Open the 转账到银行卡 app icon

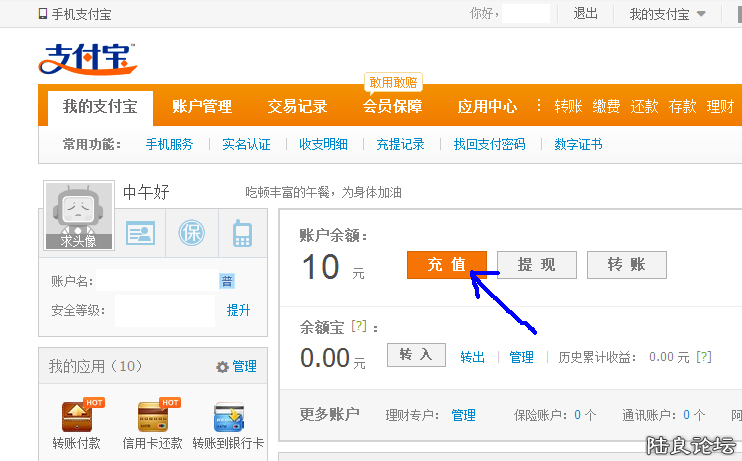(229, 418)
